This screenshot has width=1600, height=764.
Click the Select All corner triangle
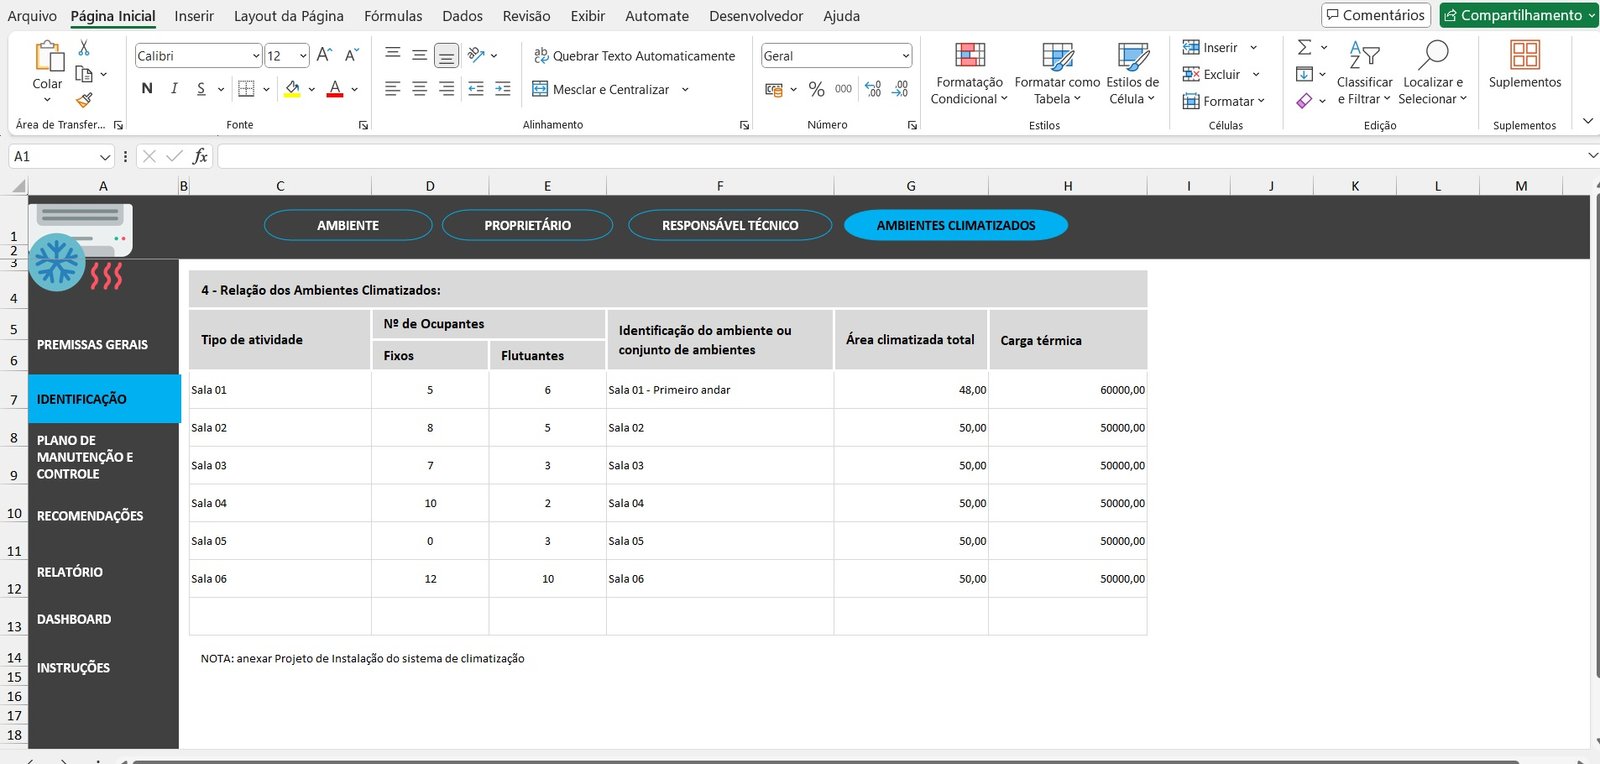tap(18, 186)
